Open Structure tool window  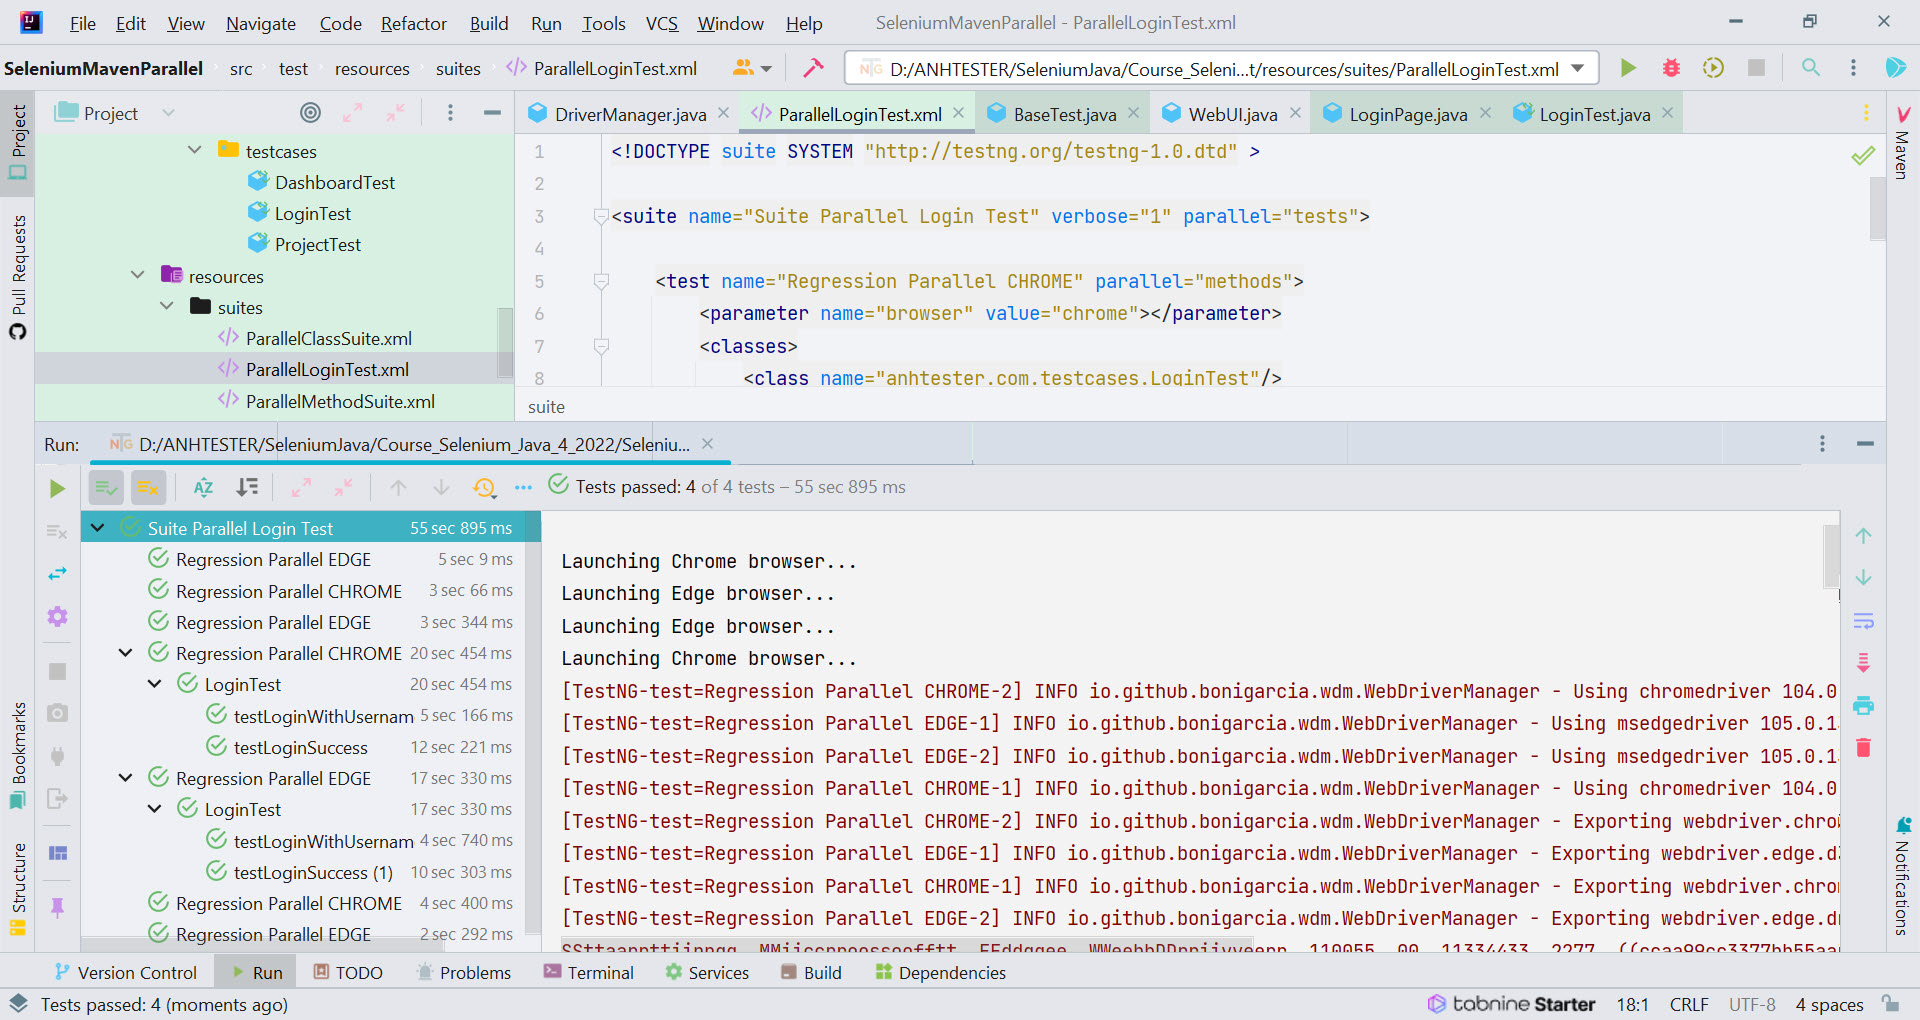click(x=18, y=888)
